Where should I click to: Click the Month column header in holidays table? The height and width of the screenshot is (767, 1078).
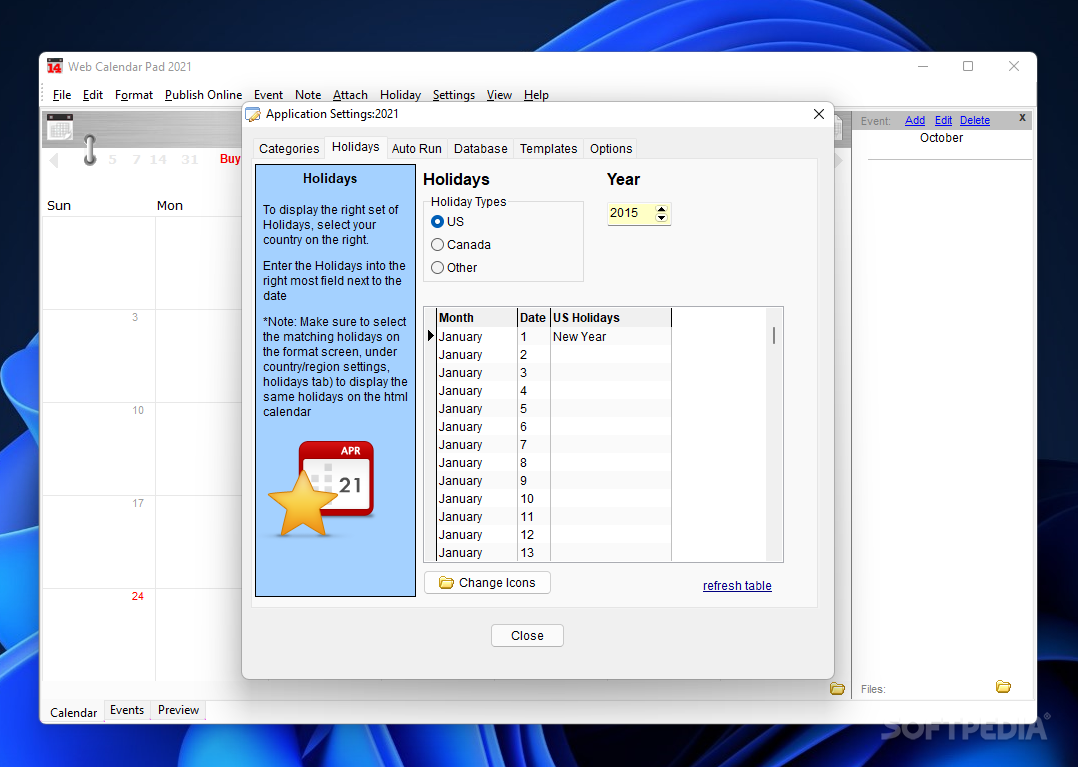(x=476, y=318)
